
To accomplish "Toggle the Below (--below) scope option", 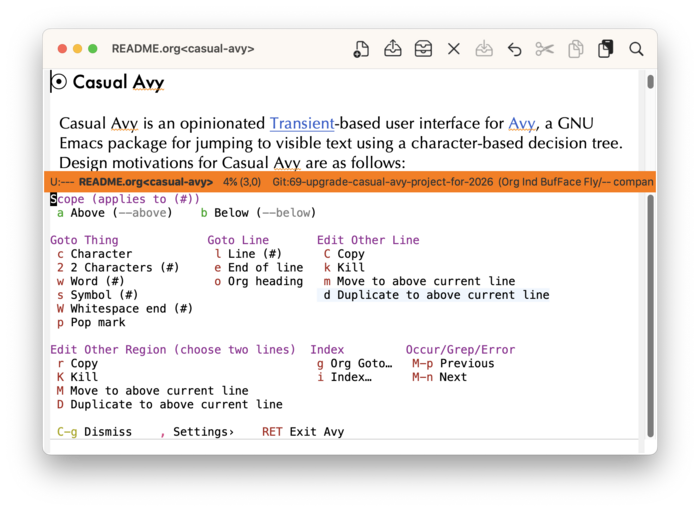I will 258,213.
